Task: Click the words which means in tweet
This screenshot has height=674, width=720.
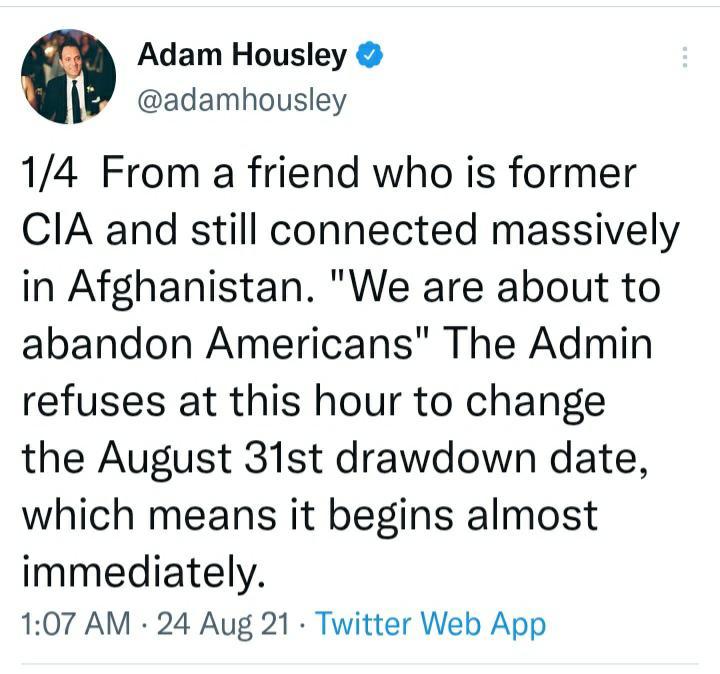Action: tap(149, 515)
